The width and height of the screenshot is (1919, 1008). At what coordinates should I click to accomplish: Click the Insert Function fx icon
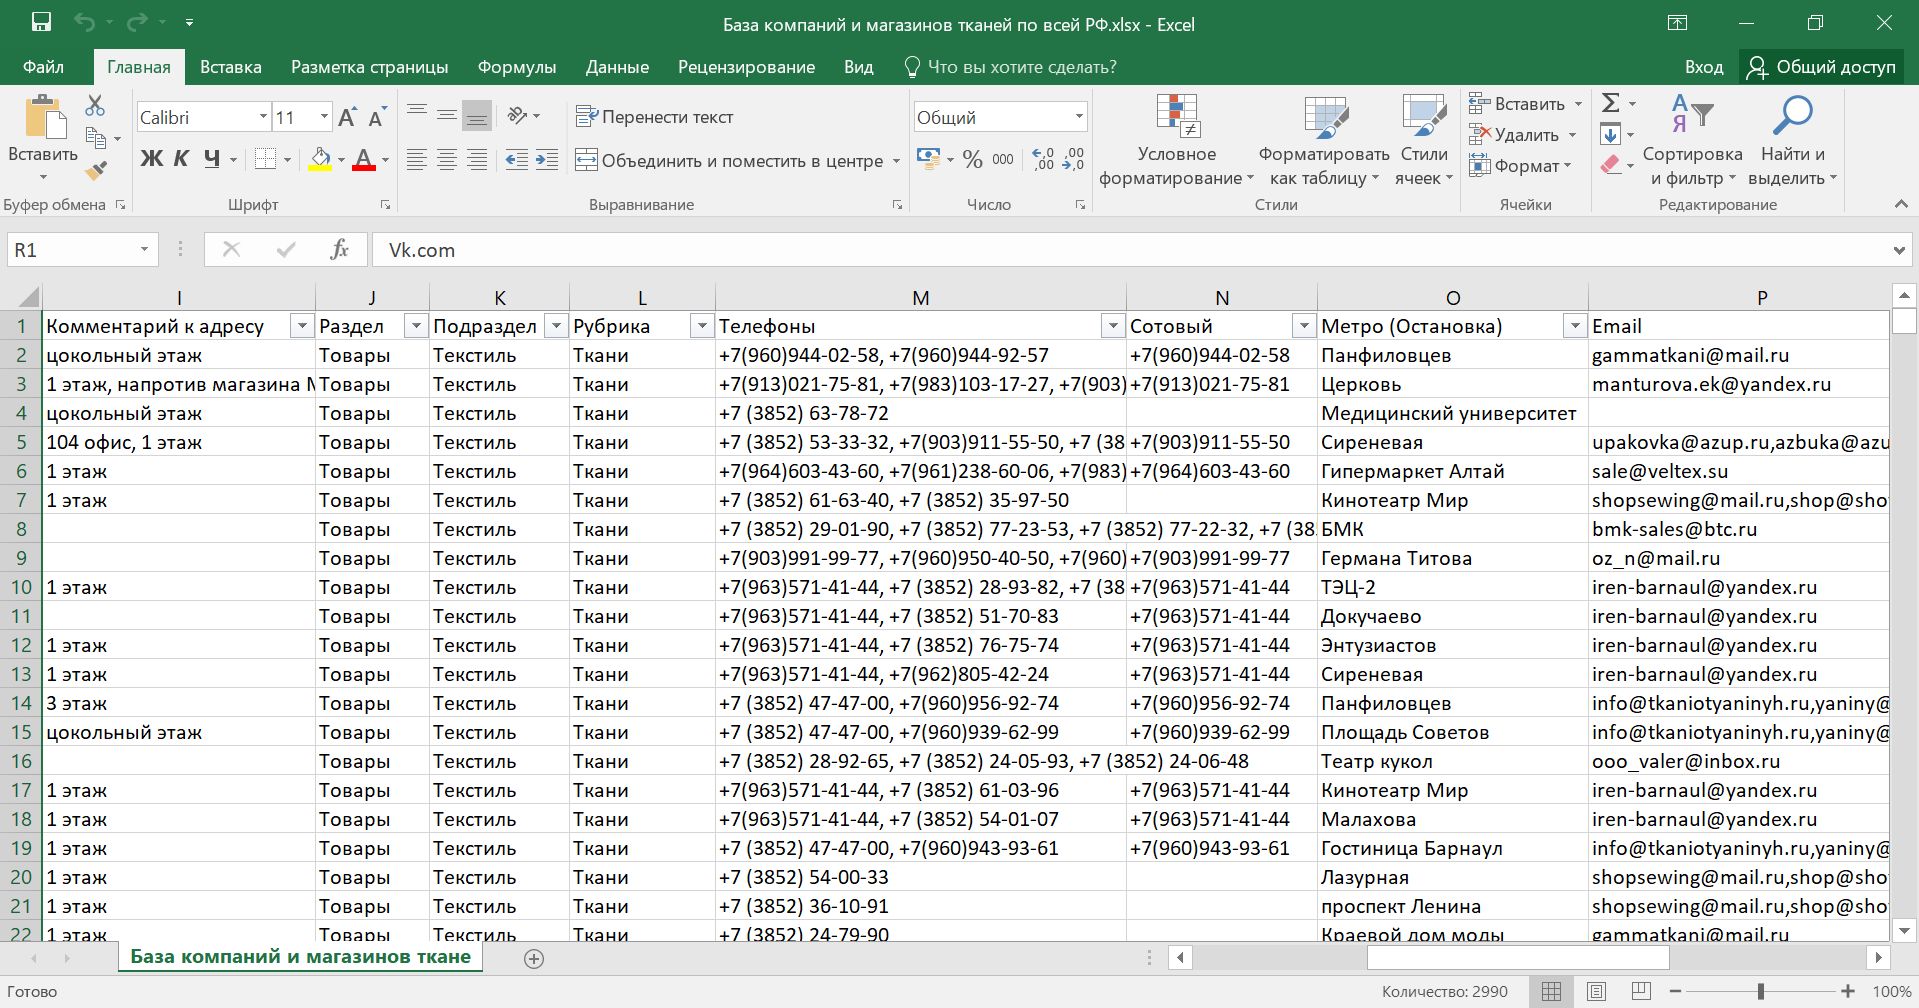point(339,250)
